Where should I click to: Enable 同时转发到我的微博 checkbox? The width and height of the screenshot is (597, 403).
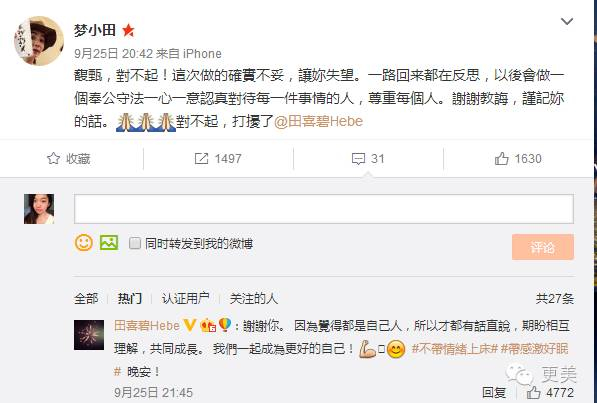(135, 243)
